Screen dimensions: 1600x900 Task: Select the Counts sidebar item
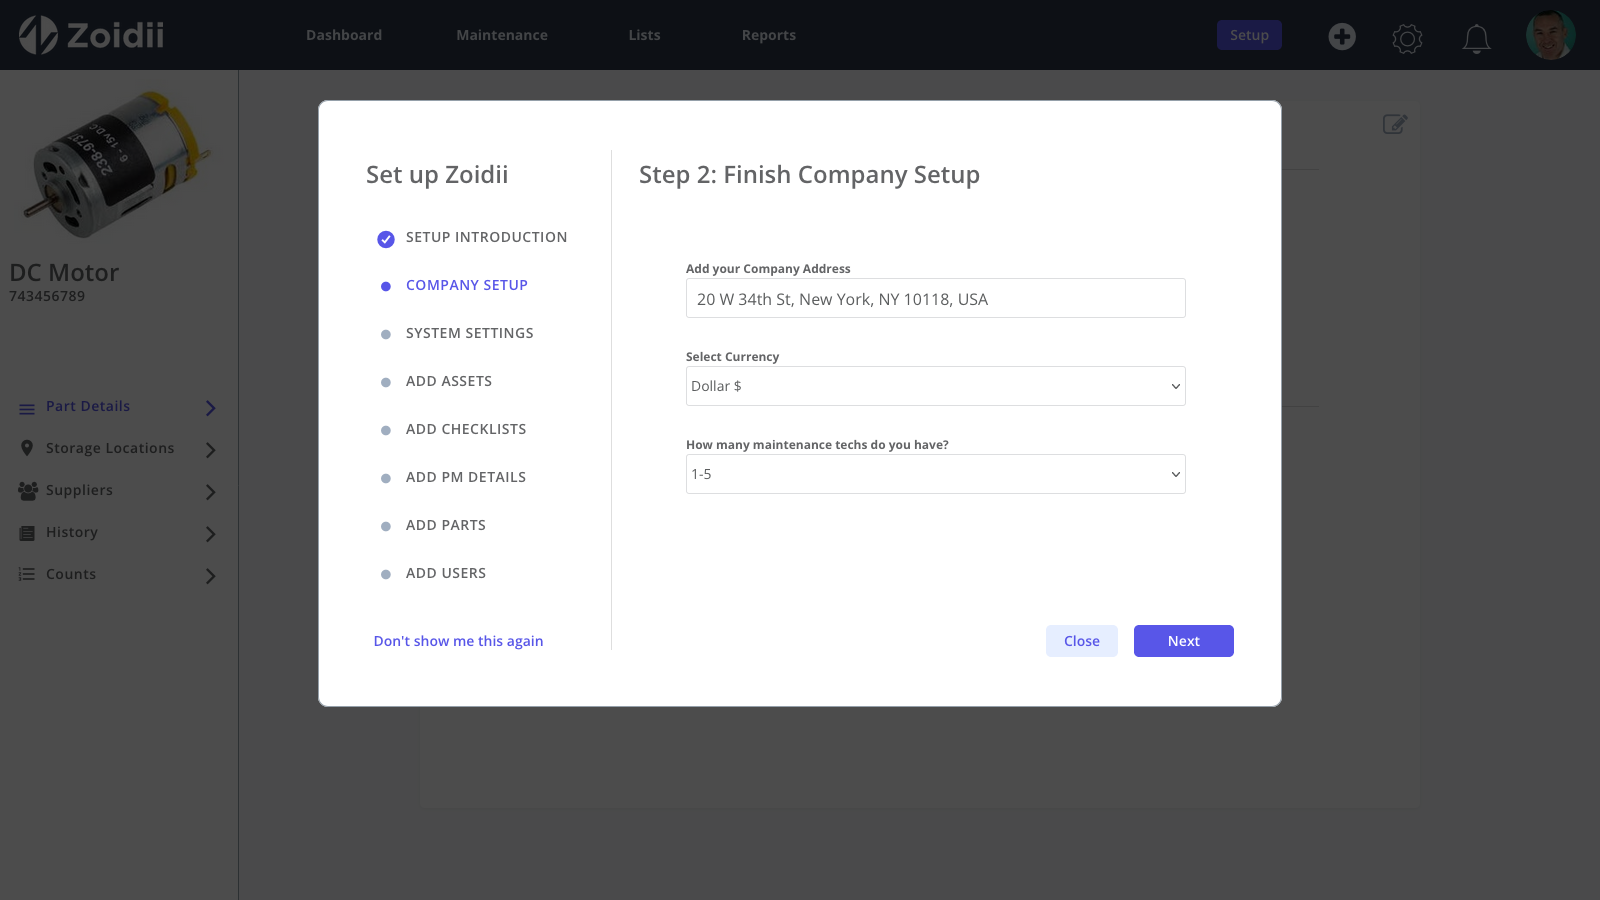[71, 574]
